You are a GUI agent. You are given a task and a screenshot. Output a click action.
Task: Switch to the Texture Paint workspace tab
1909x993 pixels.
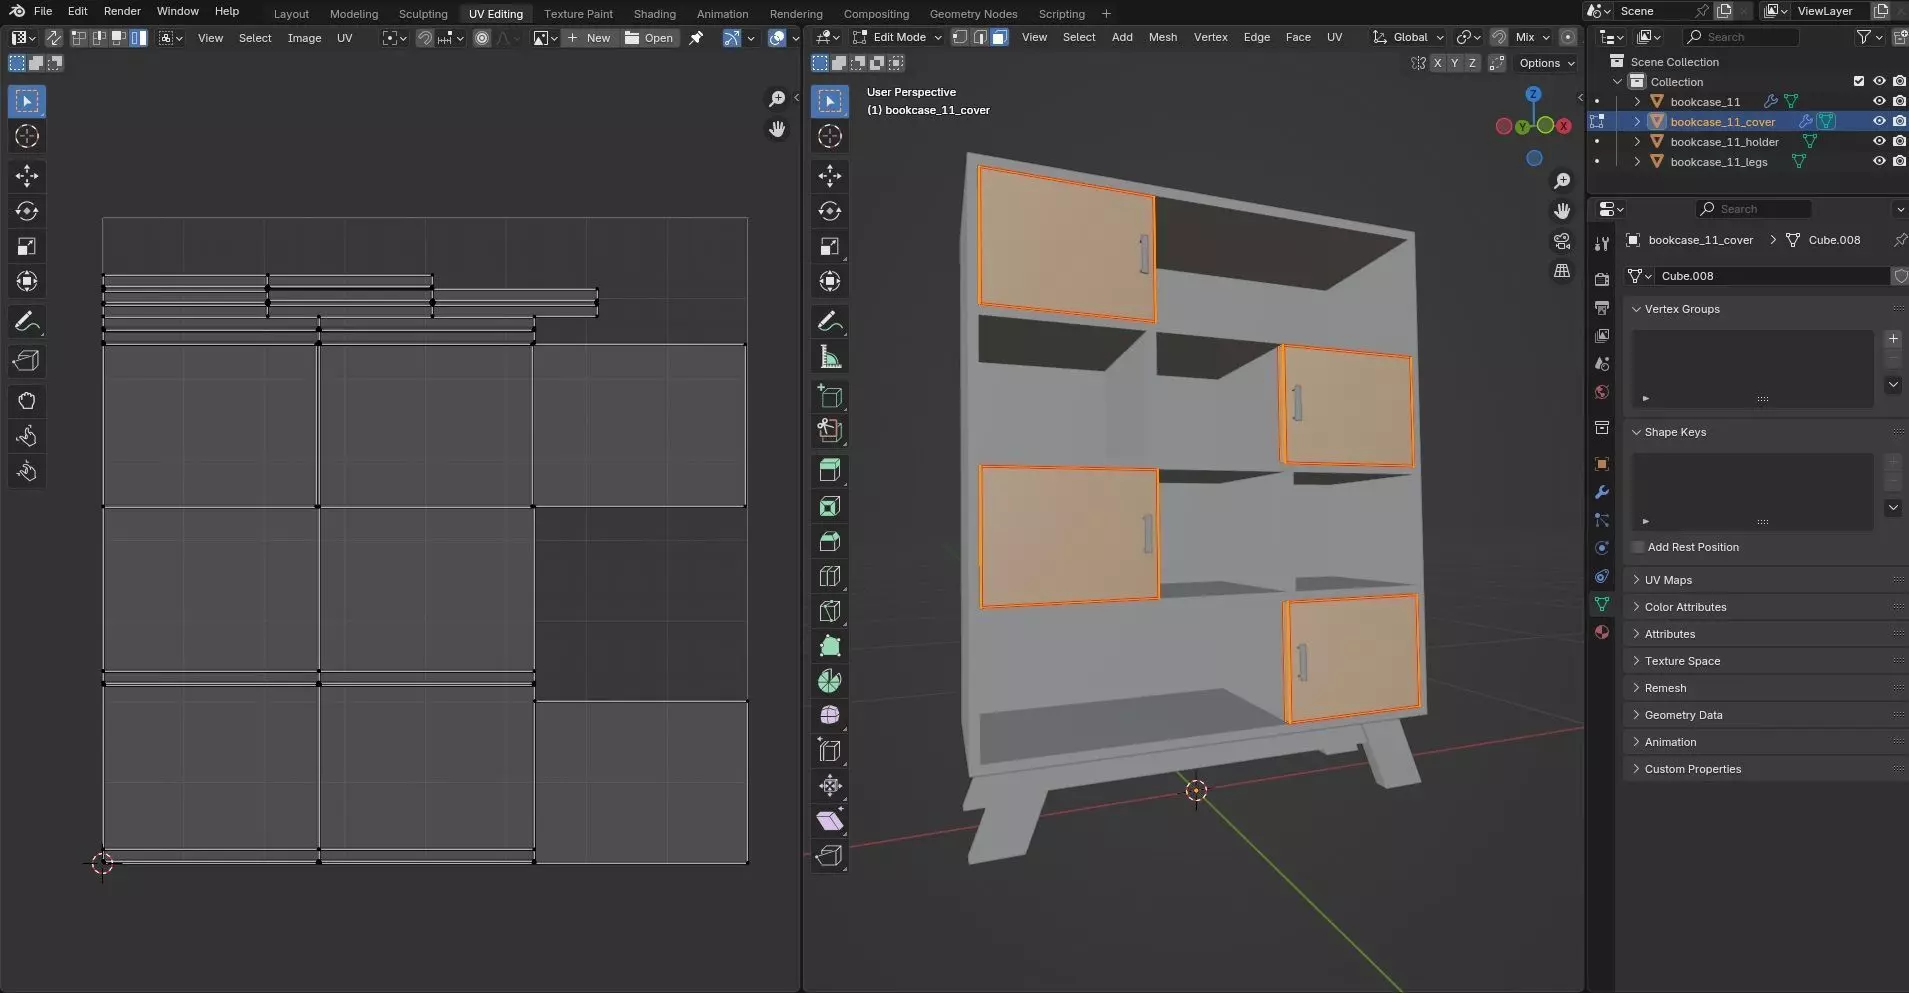click(578, 13)
